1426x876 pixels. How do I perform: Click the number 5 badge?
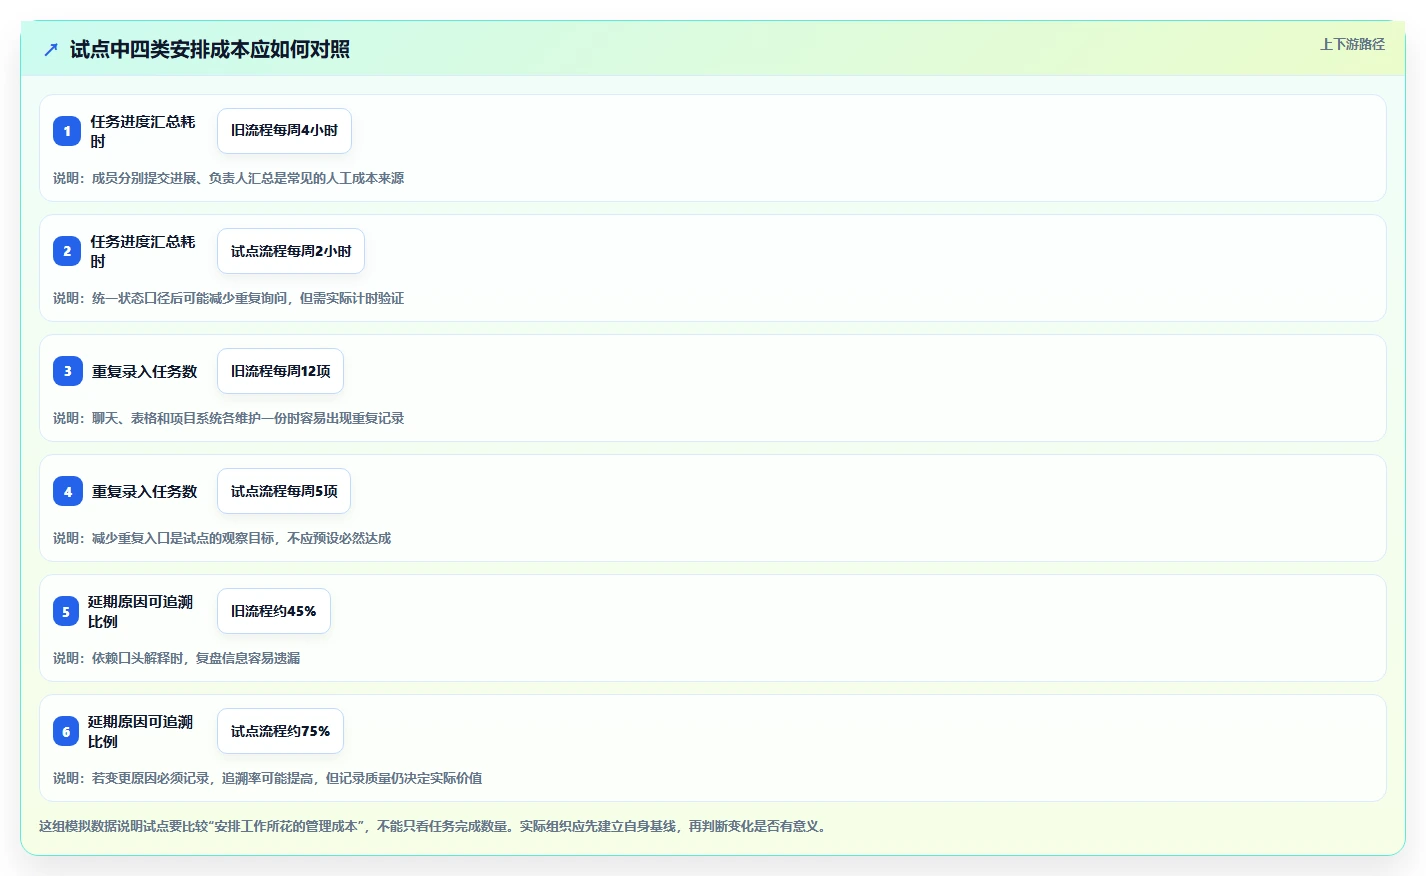pos(66,611)
